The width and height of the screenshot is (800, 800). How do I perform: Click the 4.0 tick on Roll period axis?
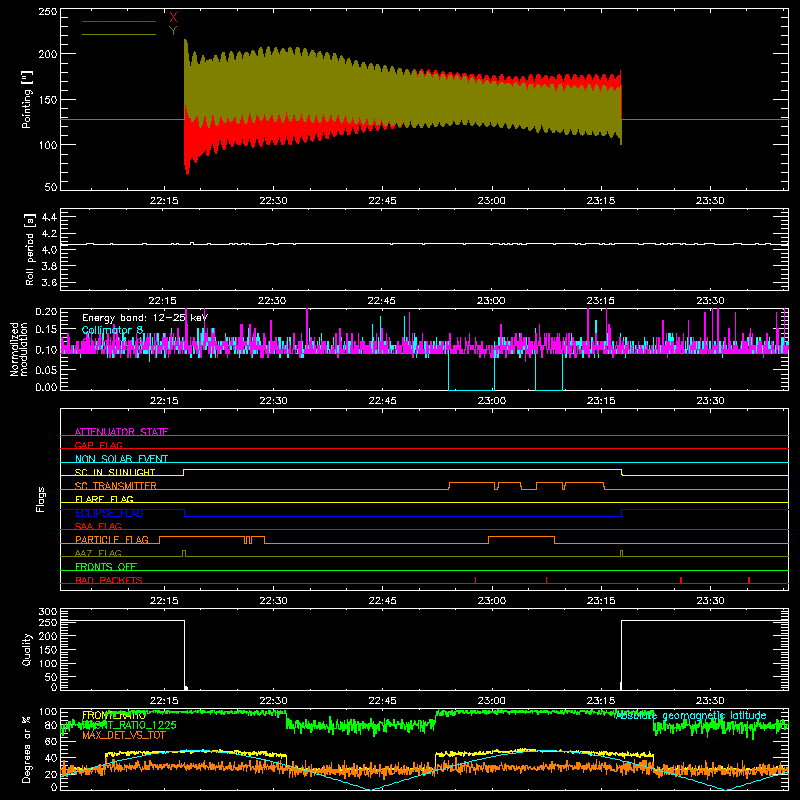(x=49, y=249)
